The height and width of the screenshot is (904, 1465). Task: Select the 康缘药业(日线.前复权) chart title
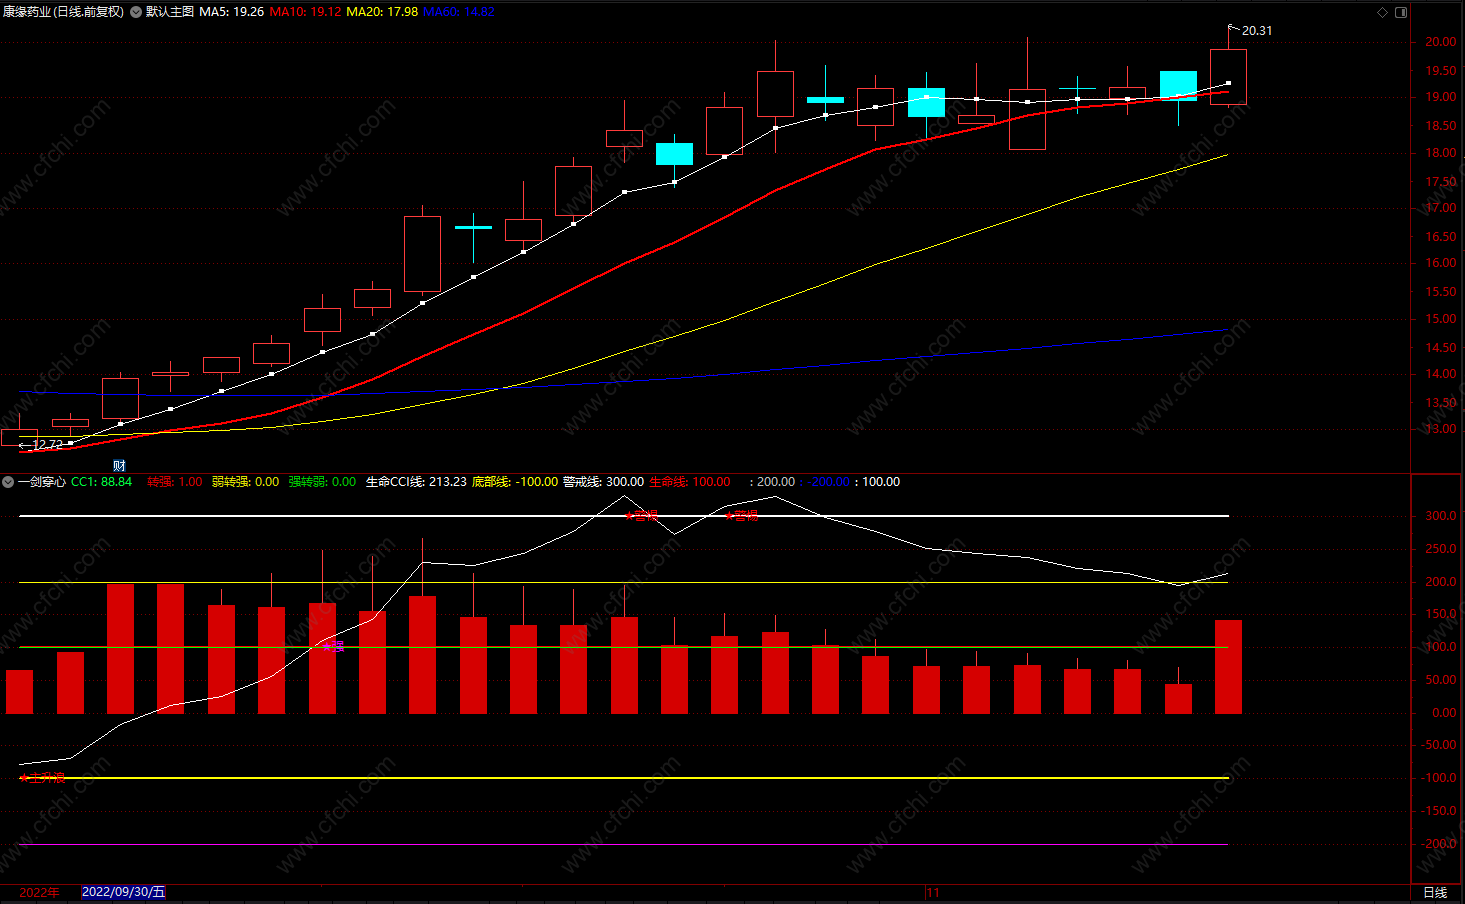(64, 12)
